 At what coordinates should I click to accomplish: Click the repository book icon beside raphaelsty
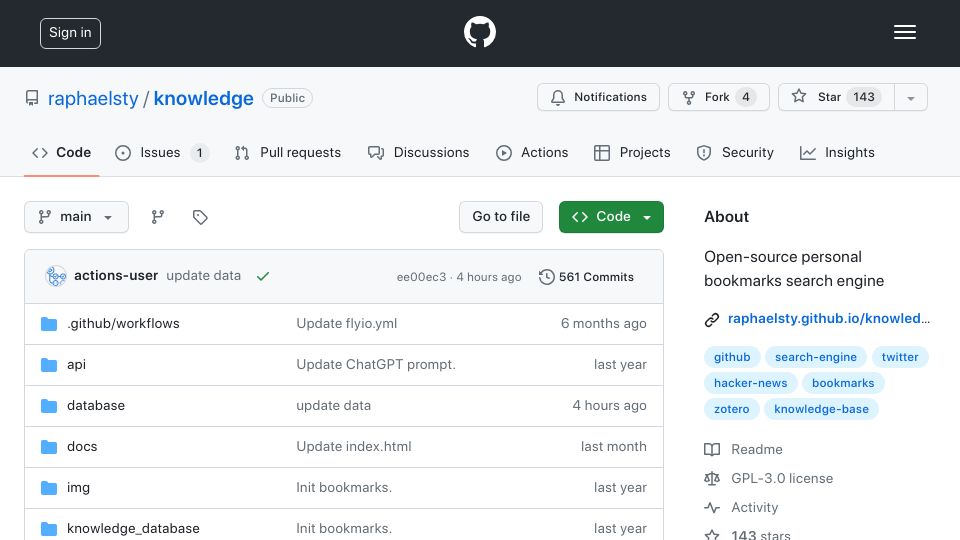click(32, 98)
